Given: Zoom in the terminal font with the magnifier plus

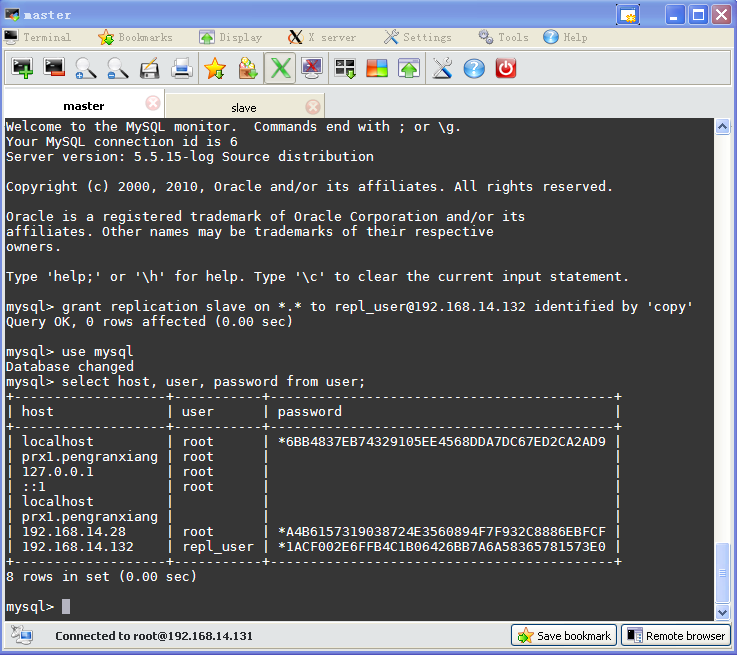Looking at the screenshot, I should (x=86, y=69).
